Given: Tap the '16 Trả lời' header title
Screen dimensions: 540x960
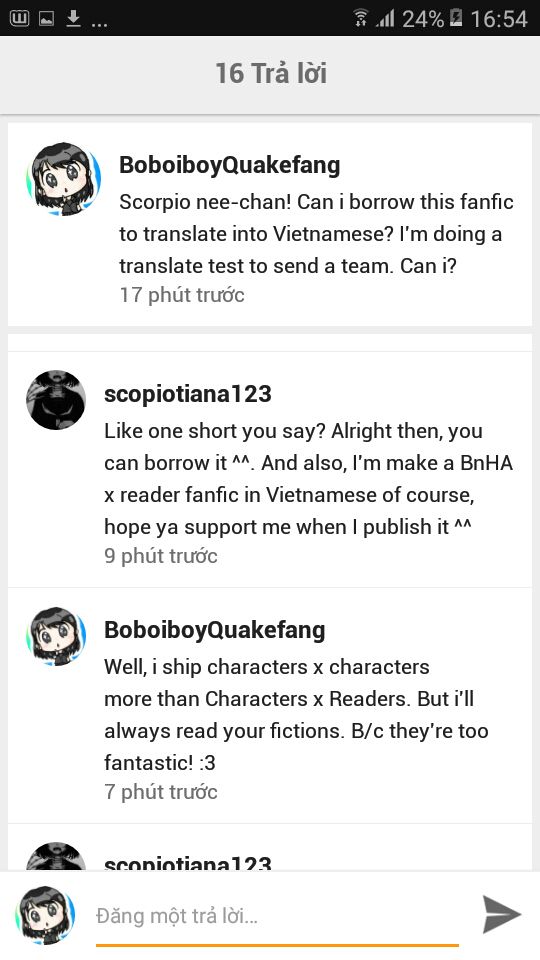Looking at the screenshot, I should [271, 73].
